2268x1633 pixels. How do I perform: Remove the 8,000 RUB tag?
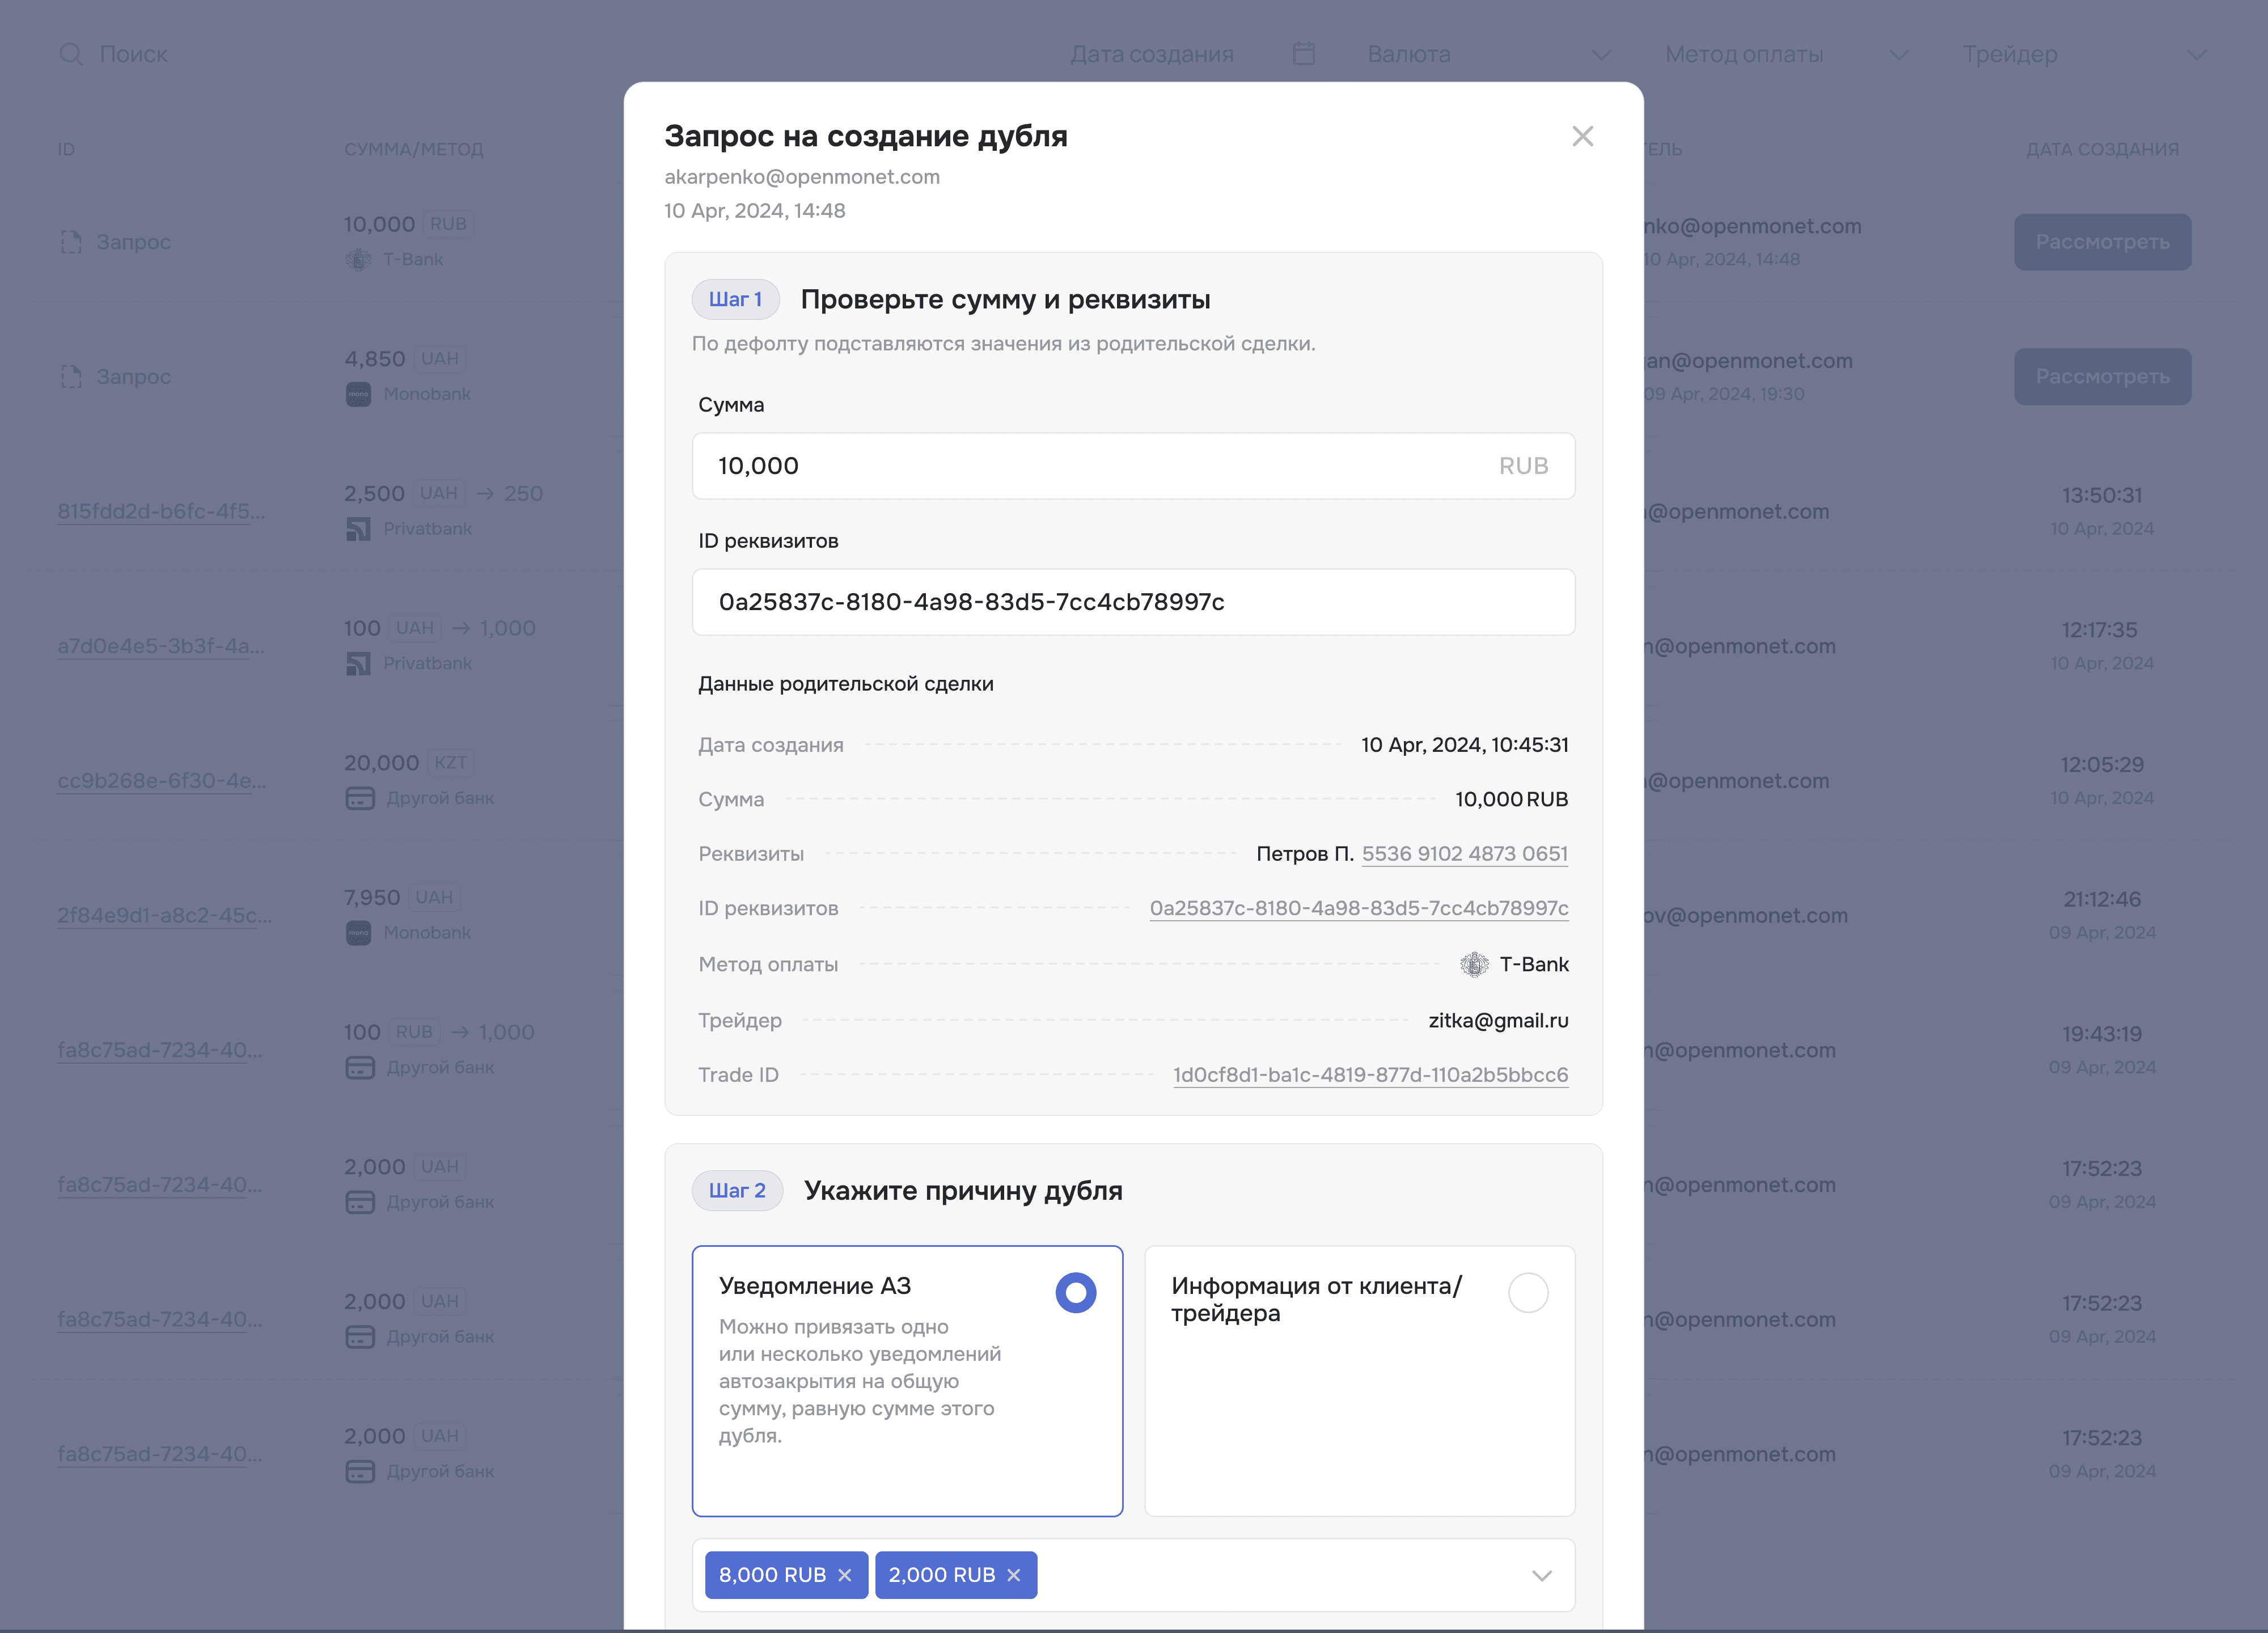tap(845, 1575)
